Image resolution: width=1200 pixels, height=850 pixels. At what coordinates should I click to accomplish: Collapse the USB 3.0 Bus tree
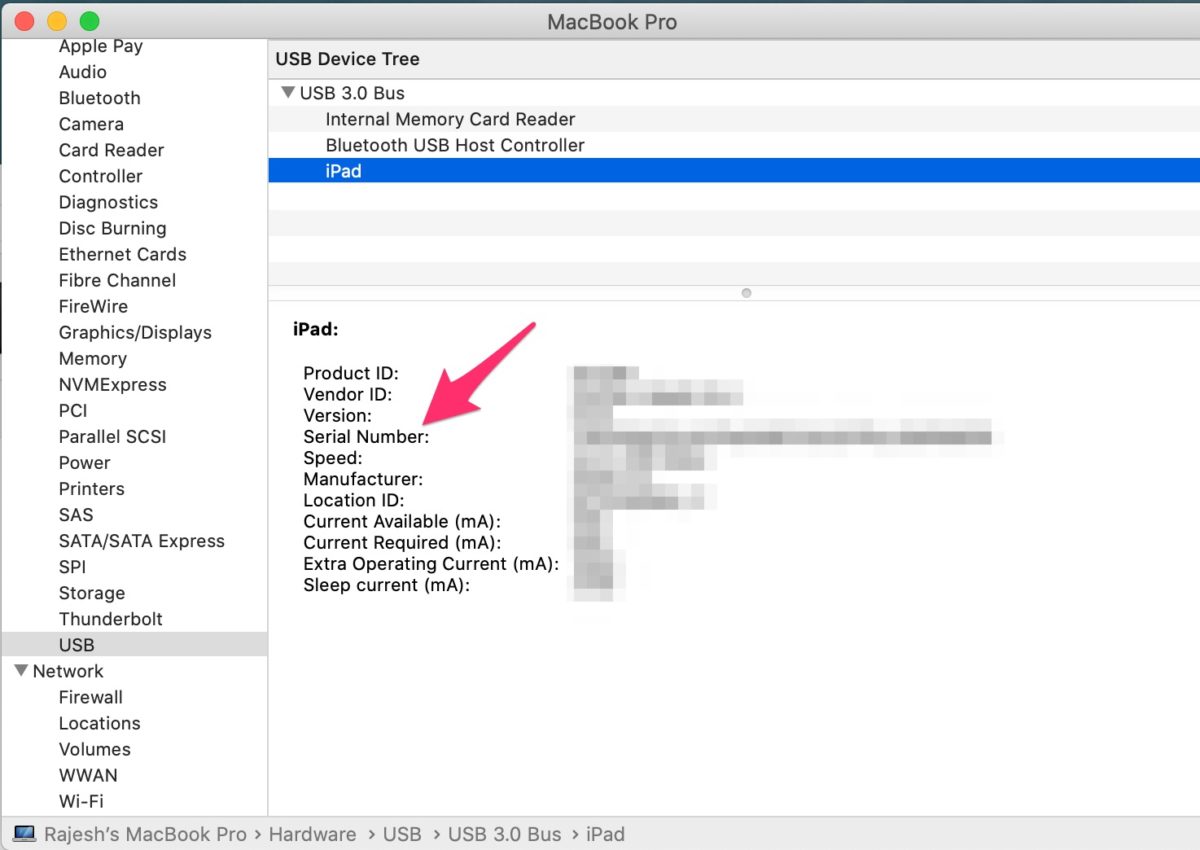coord(287,93)
